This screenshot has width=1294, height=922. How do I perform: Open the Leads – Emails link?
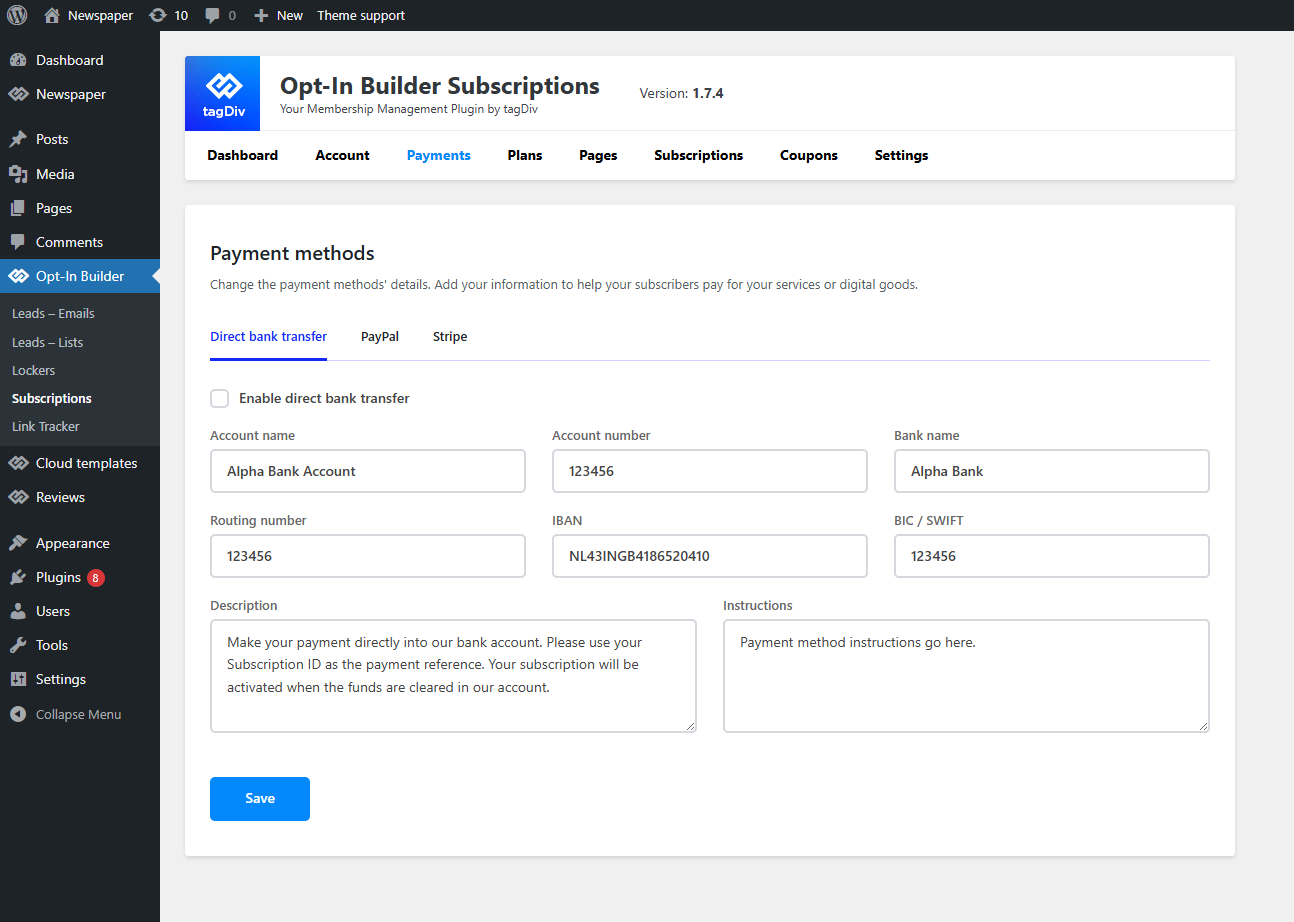coord(53,313)
